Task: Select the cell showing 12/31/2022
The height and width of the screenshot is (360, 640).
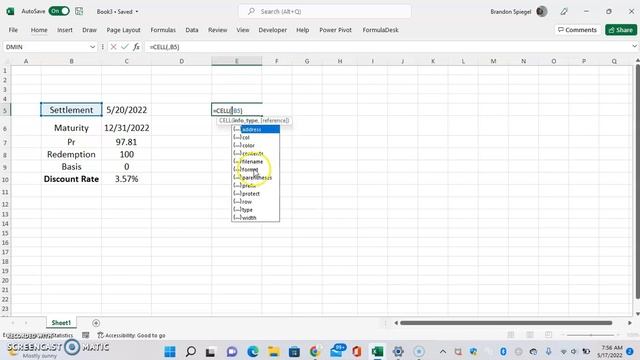Action: coord(127,128)
